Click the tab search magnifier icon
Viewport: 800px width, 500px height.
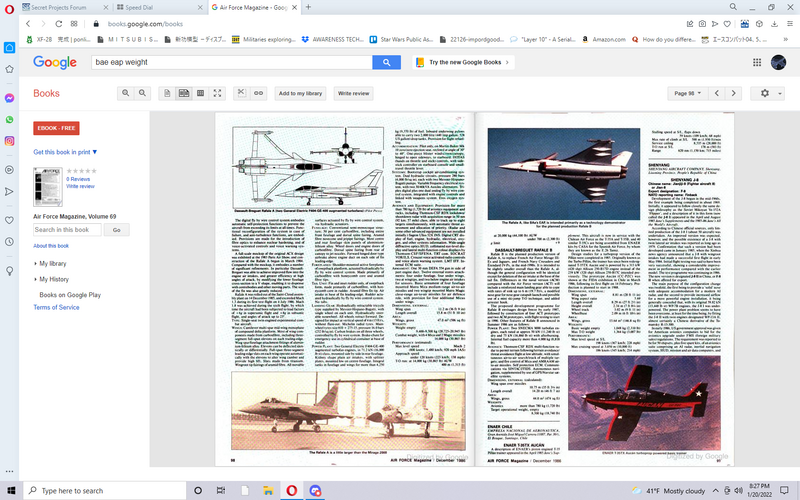pos(733,7)
